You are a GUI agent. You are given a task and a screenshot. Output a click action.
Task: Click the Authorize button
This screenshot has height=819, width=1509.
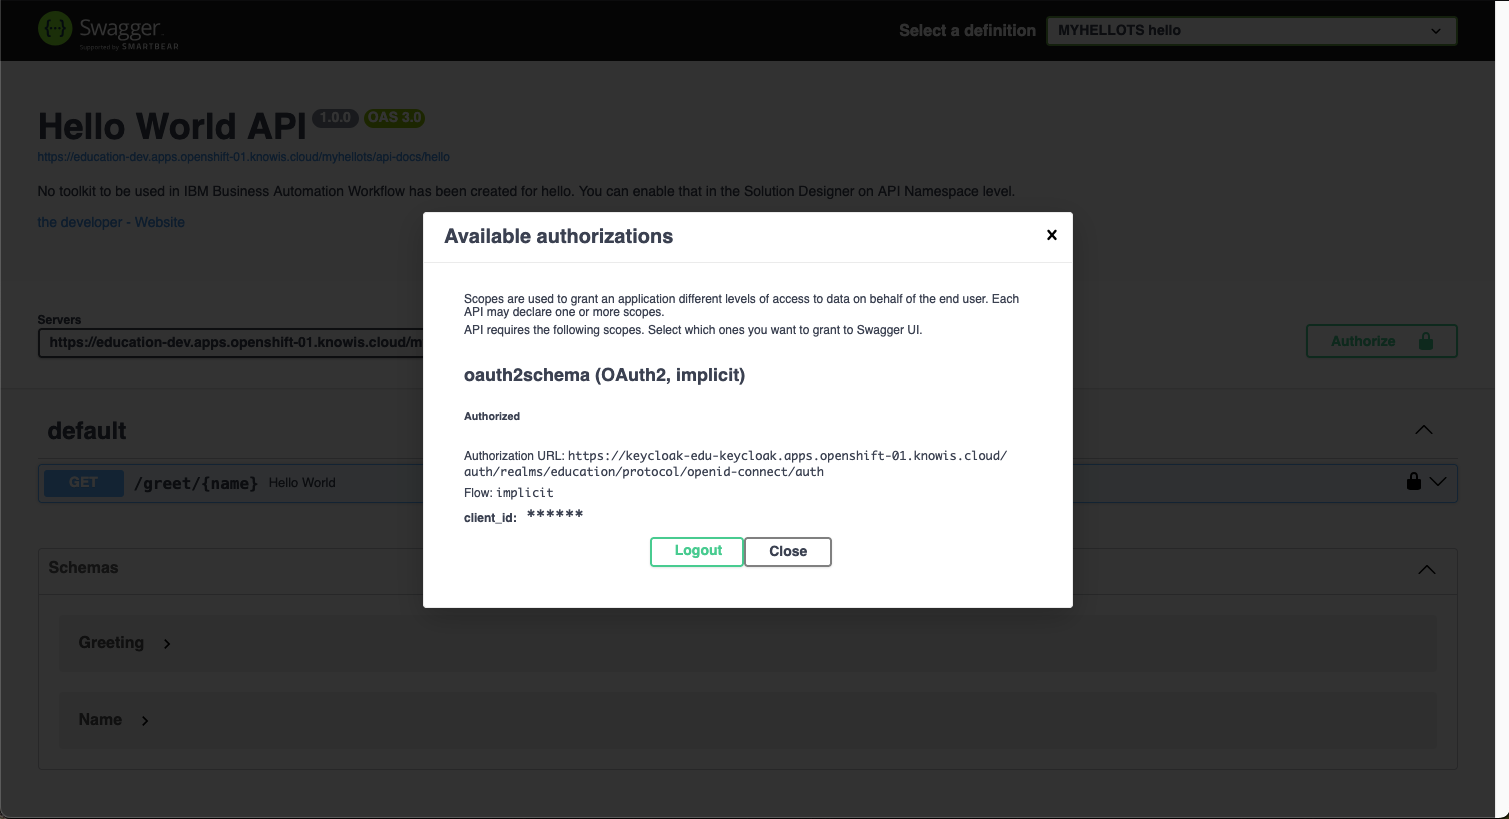point(1363,341)
